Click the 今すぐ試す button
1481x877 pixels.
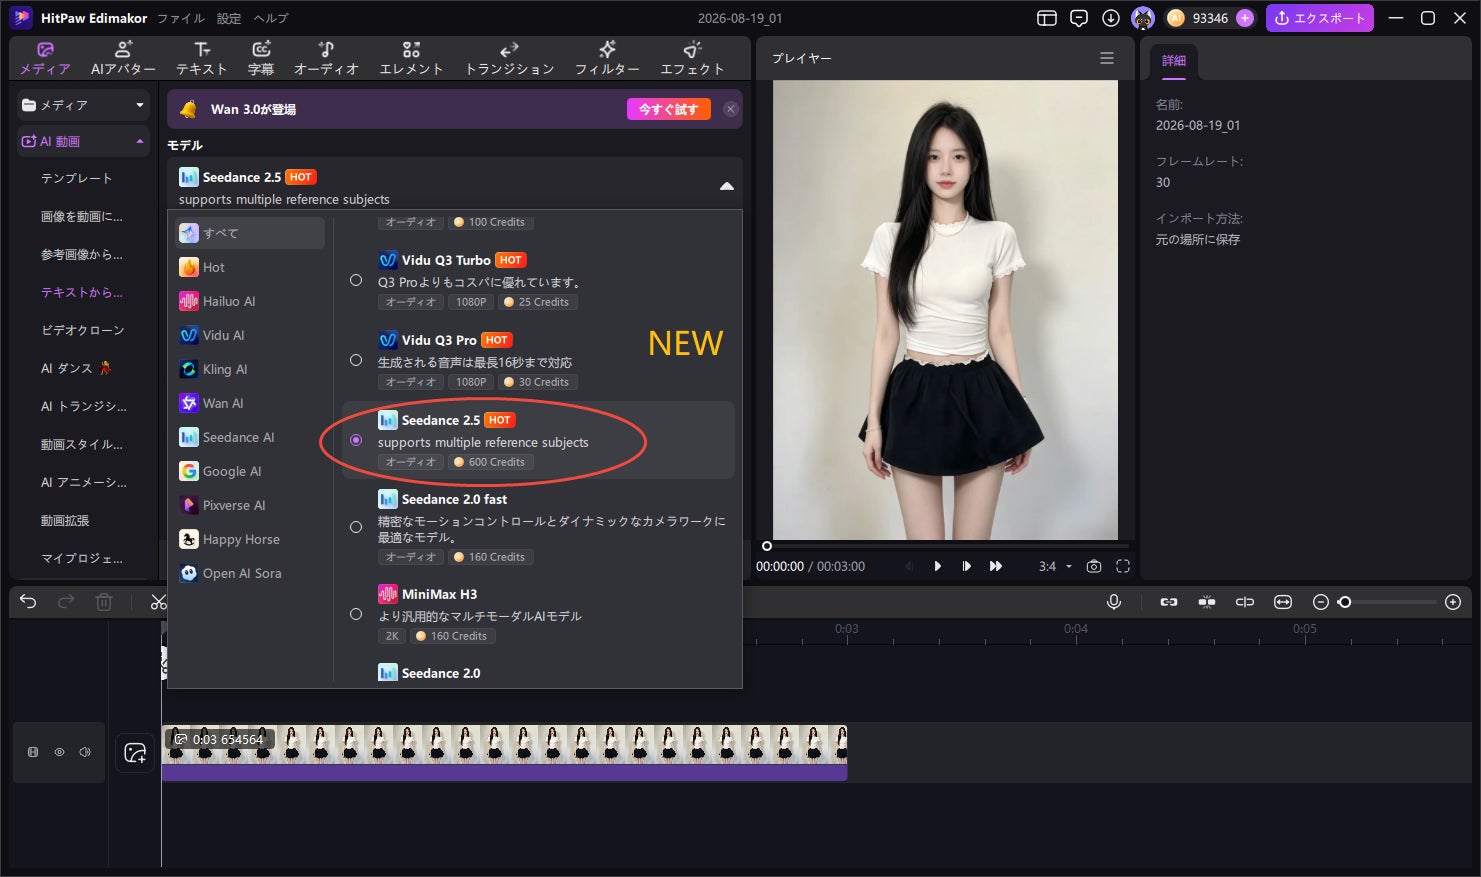tap(668, 109)
